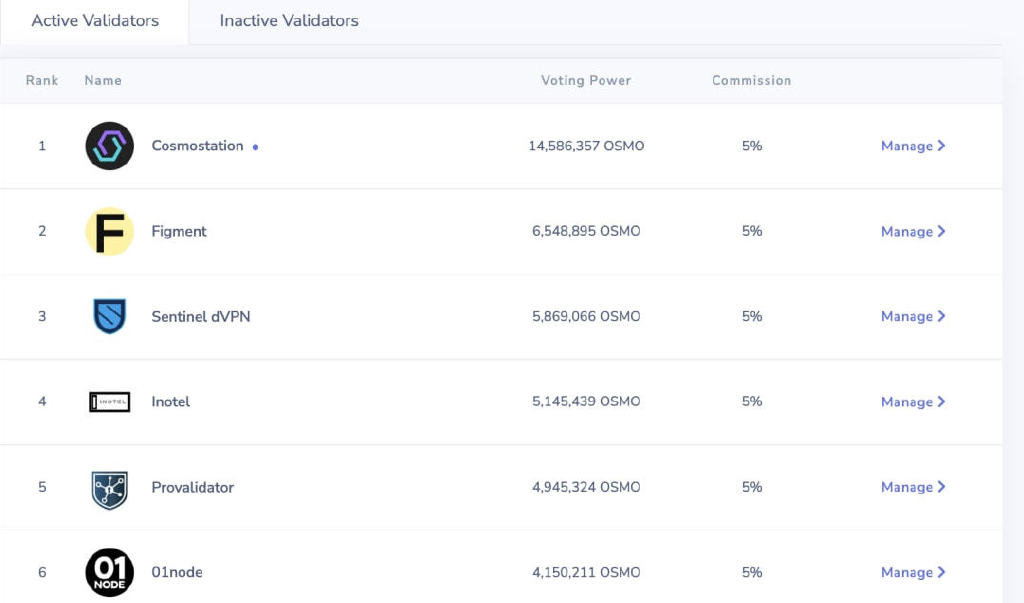Select the Provalidator validator name
The width and height of the screenshot is (1024, 603).
click(x=193, y=487)
